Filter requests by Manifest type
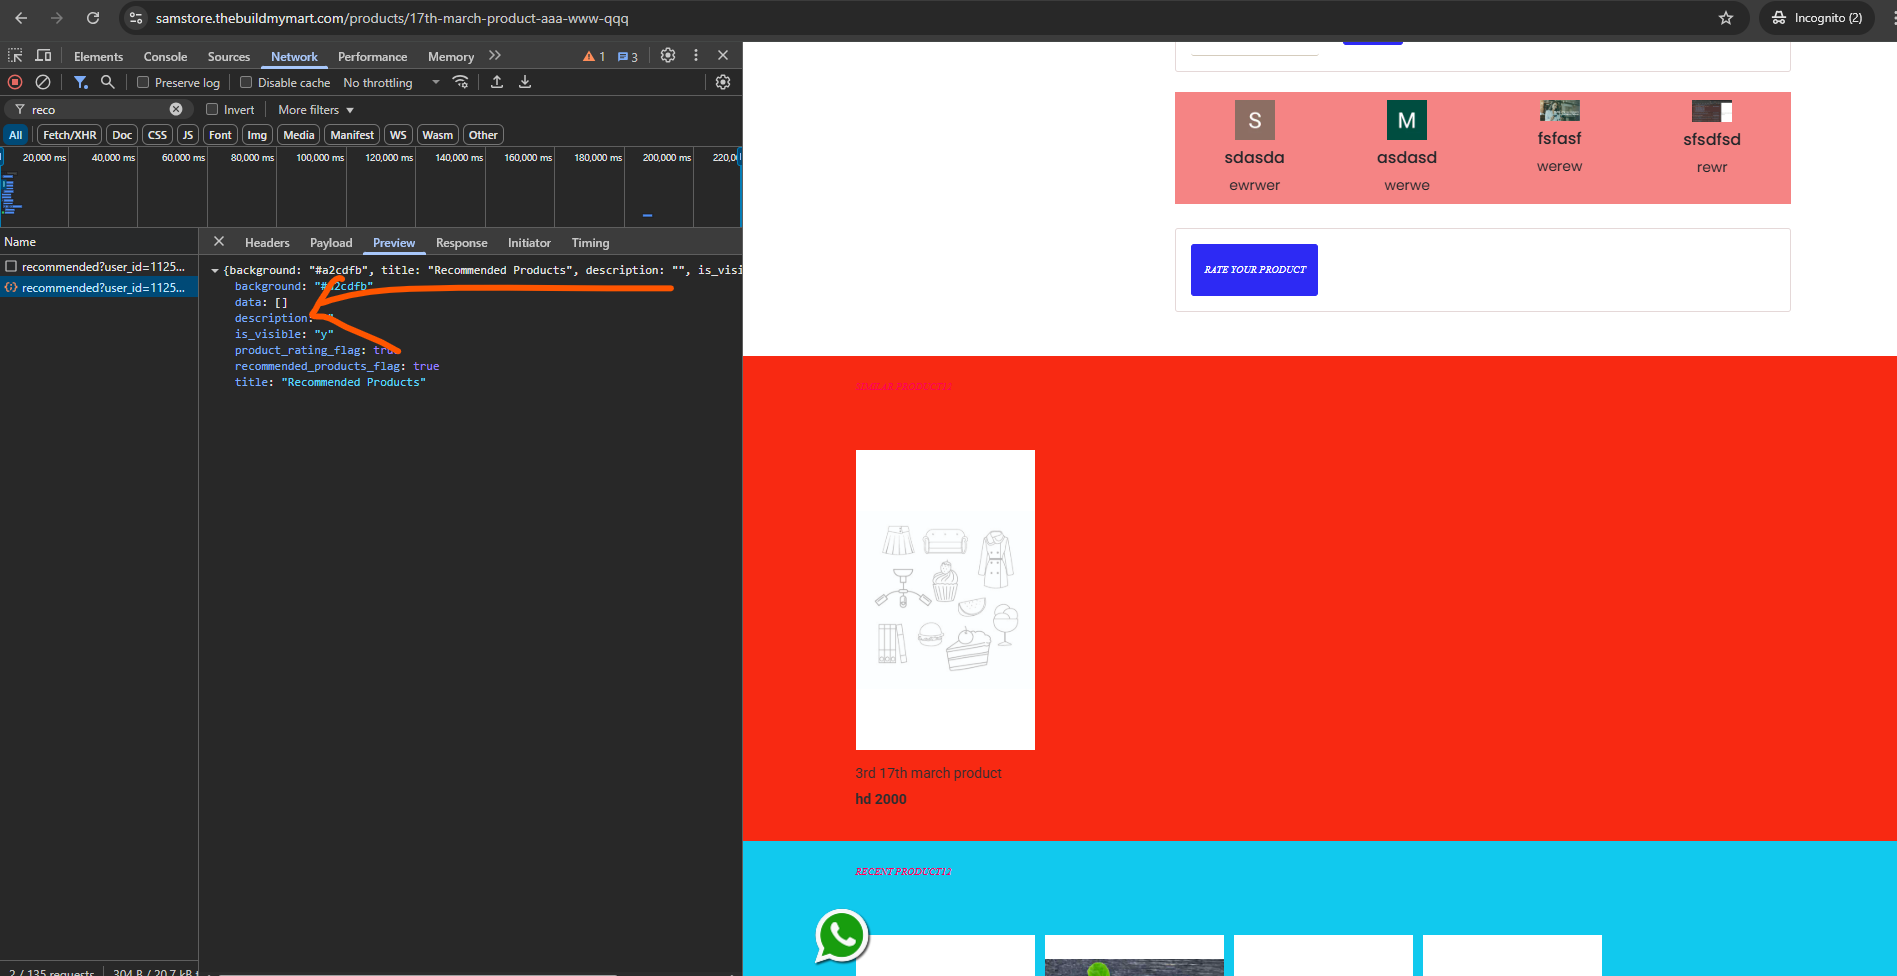Viewport: 1897px width, 976px height. 352,135
